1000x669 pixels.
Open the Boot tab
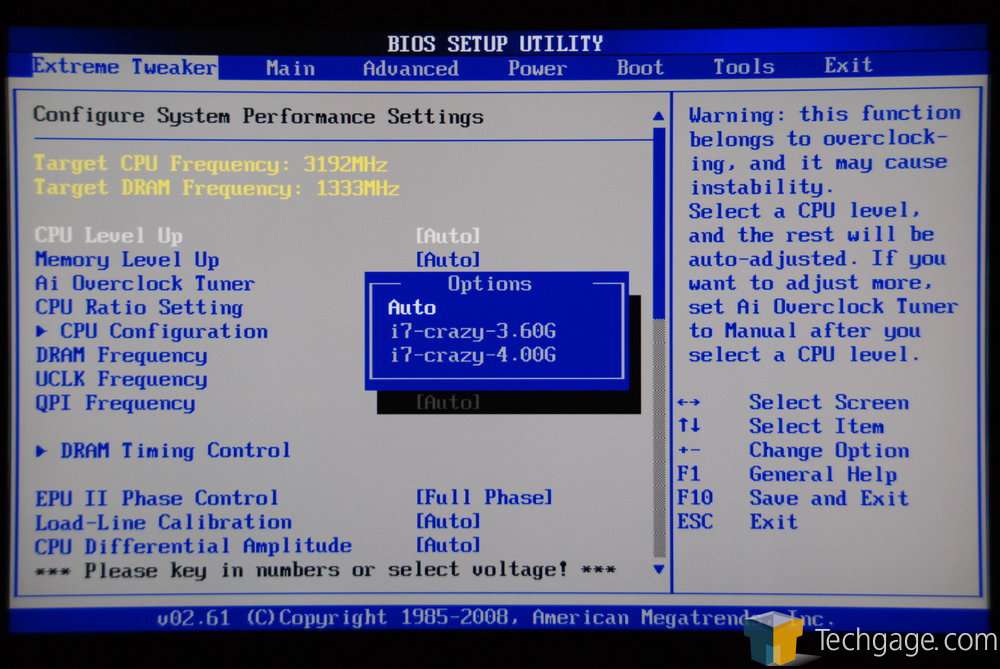tap(640, 67)
